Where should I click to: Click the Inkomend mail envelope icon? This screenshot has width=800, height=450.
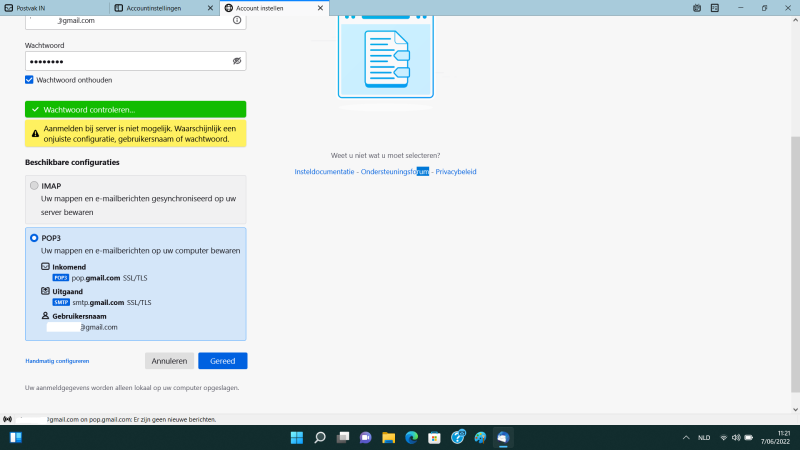(45, 266)
